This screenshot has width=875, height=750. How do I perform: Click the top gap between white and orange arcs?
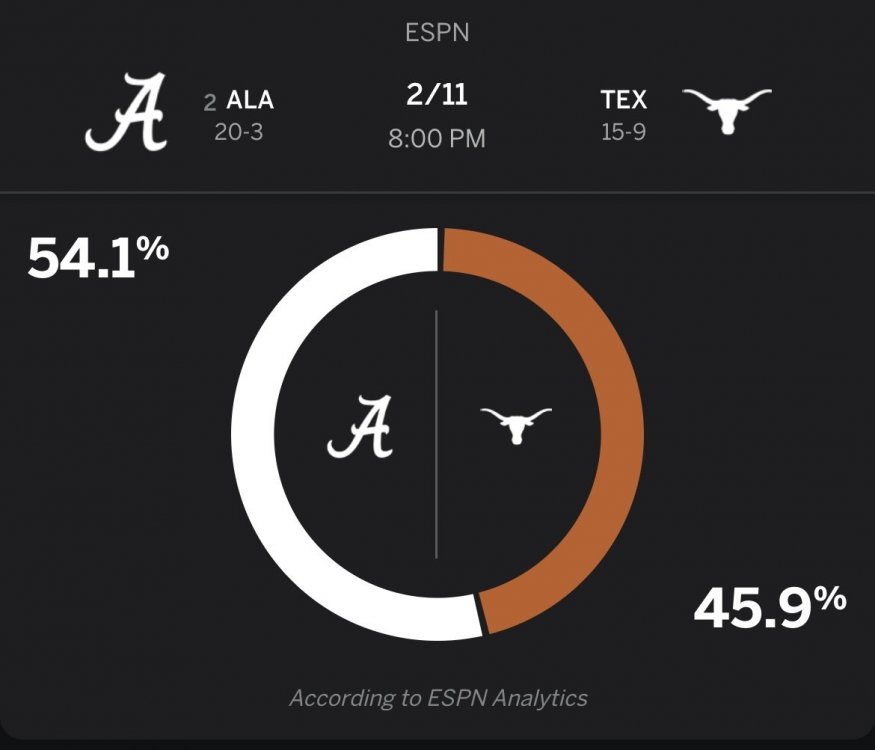click(x=440, y=249)
